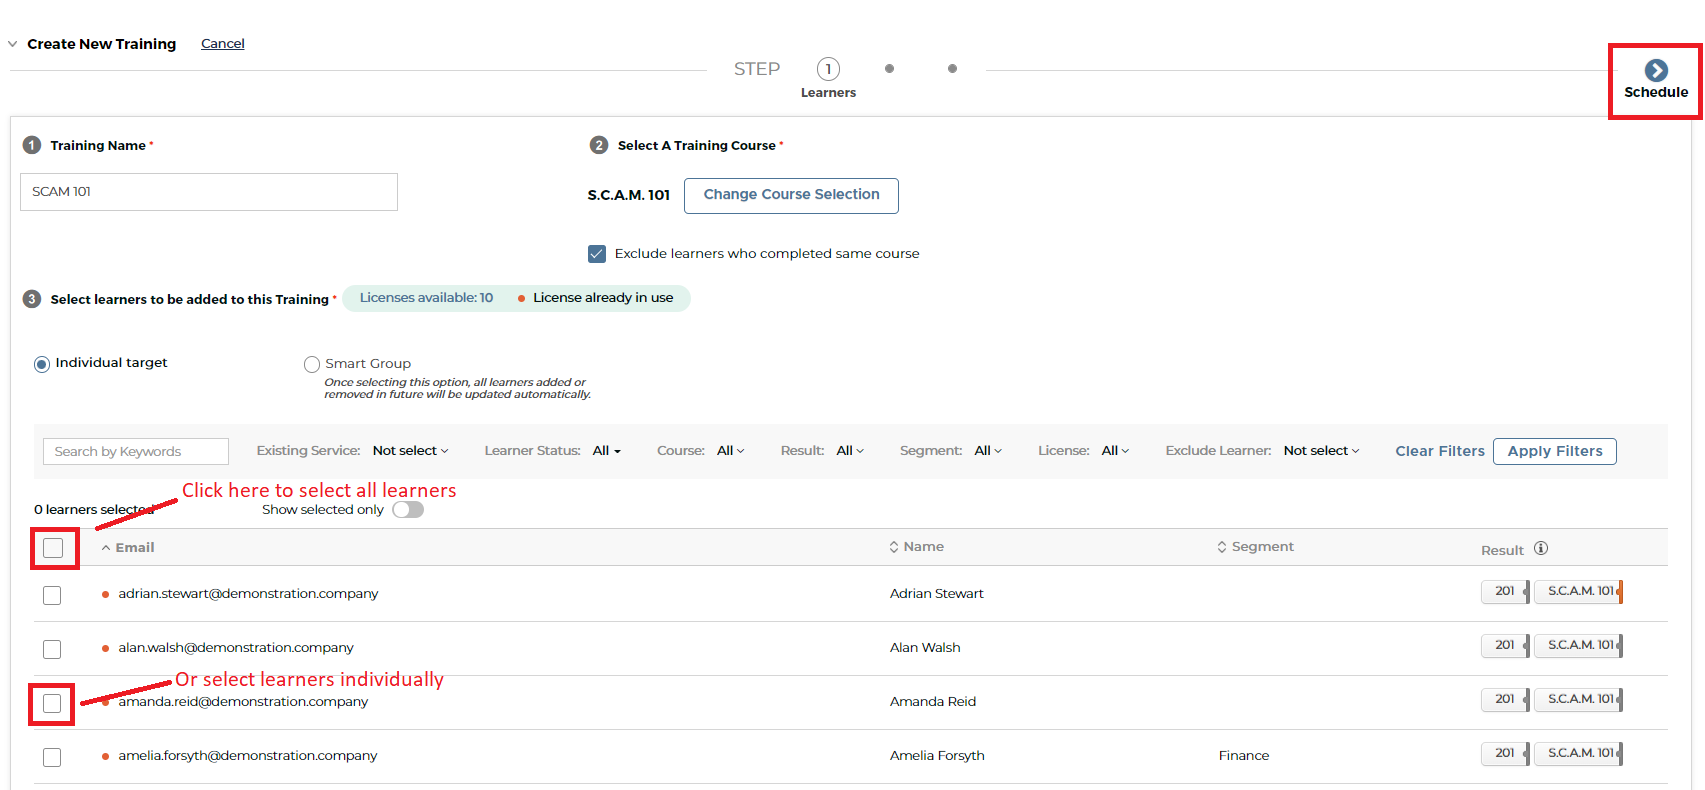Click the Cancel link
This screenshot has width=1705, height=790.
coord(222,44)
